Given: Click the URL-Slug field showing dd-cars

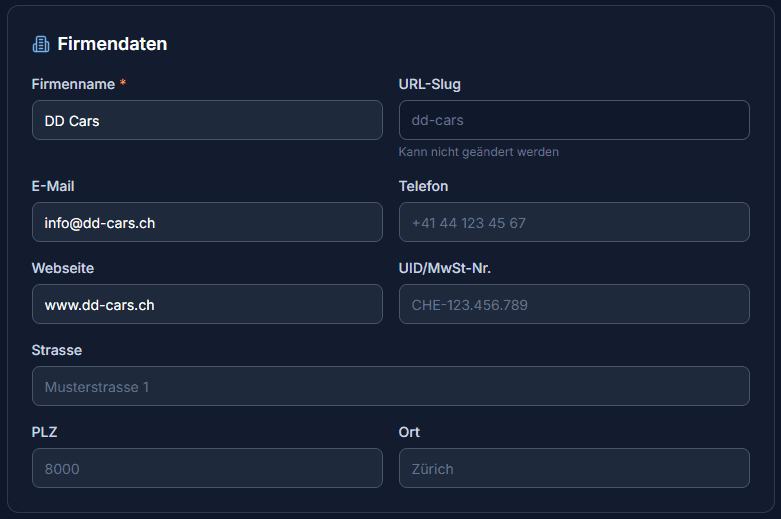Looking at the screenshot, I should (x=574, y=120).
